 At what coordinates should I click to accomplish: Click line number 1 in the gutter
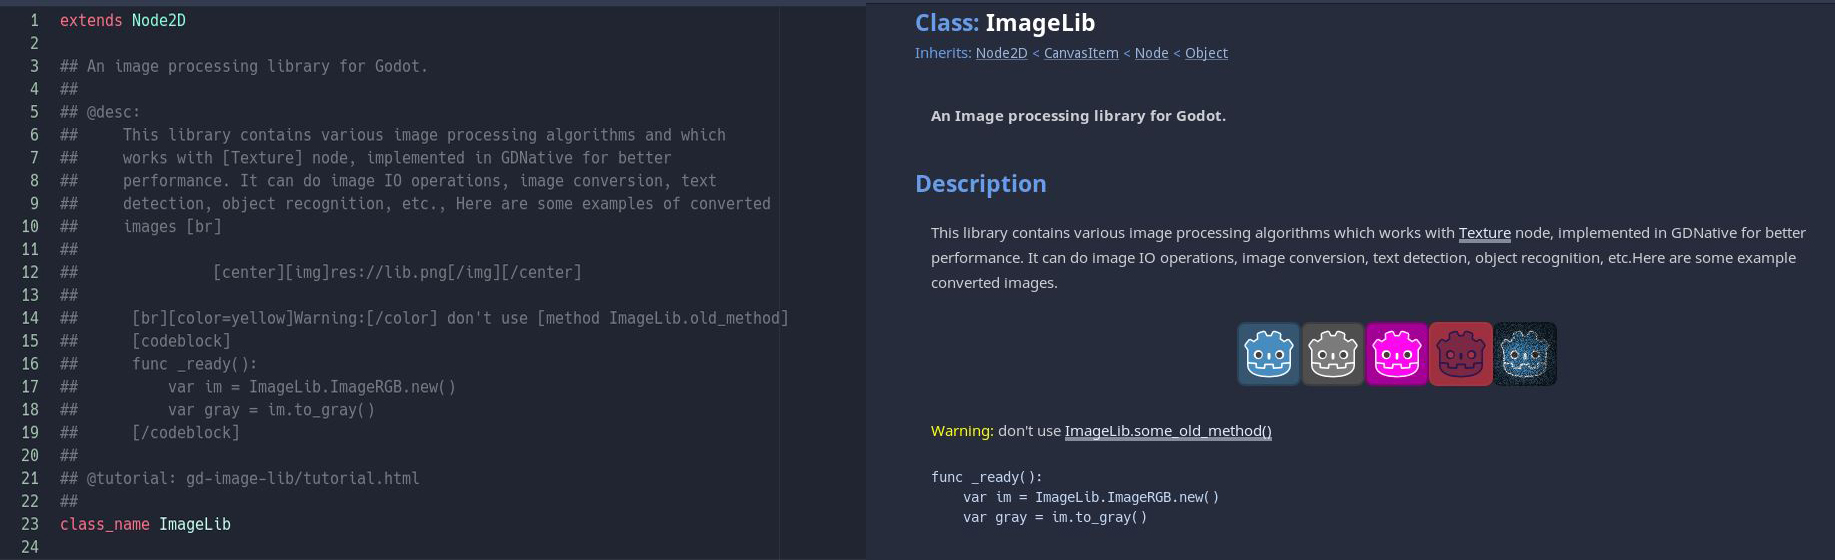point(34,20)
